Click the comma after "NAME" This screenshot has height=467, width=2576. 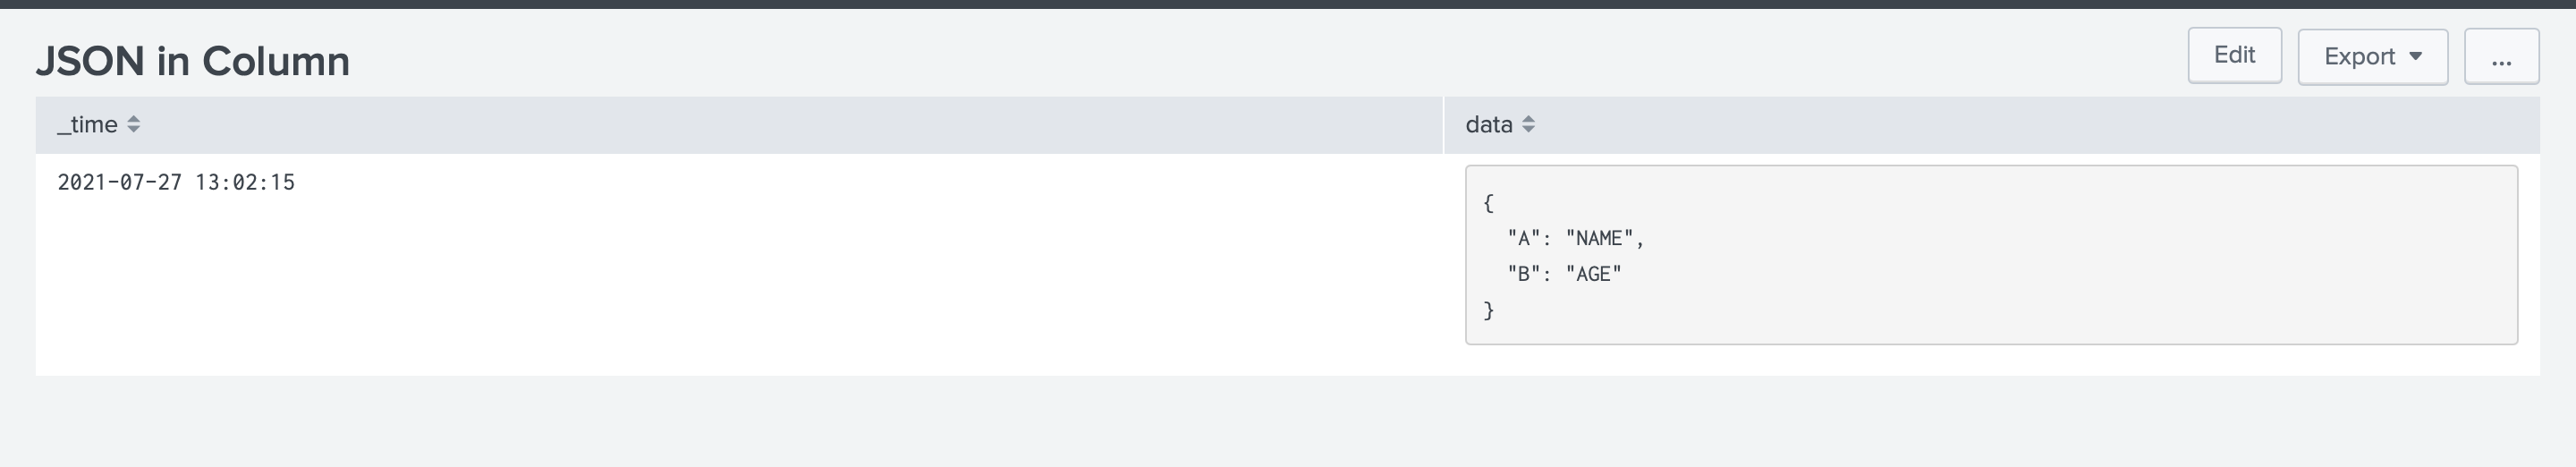1640,240
